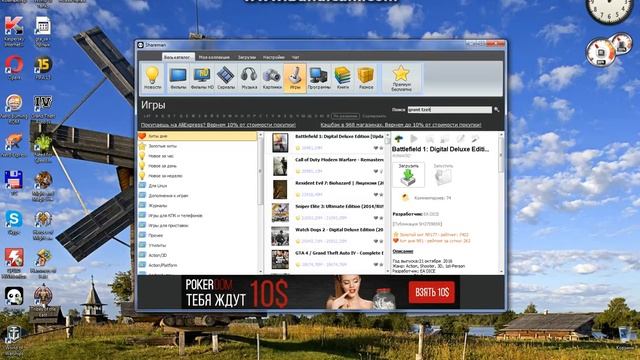Launch World of Warships desktop shortcut
This screenshot has height=360, width=640.
tap(14, 340)
